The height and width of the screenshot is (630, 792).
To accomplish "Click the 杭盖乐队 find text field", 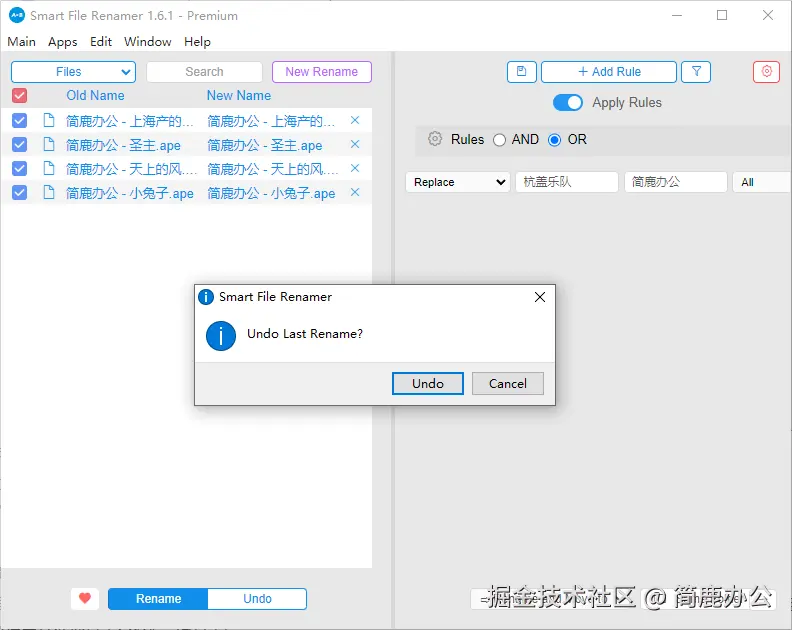I will pos(567,182).
